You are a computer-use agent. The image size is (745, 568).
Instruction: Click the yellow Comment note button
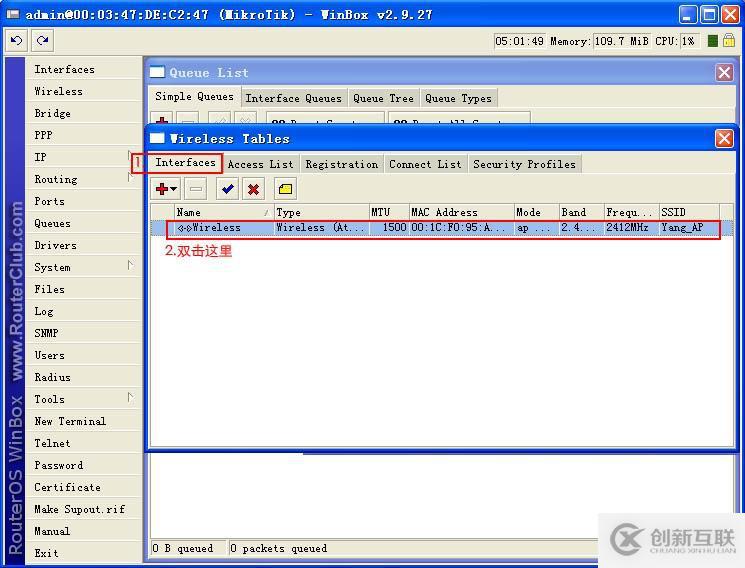(286, 189)
